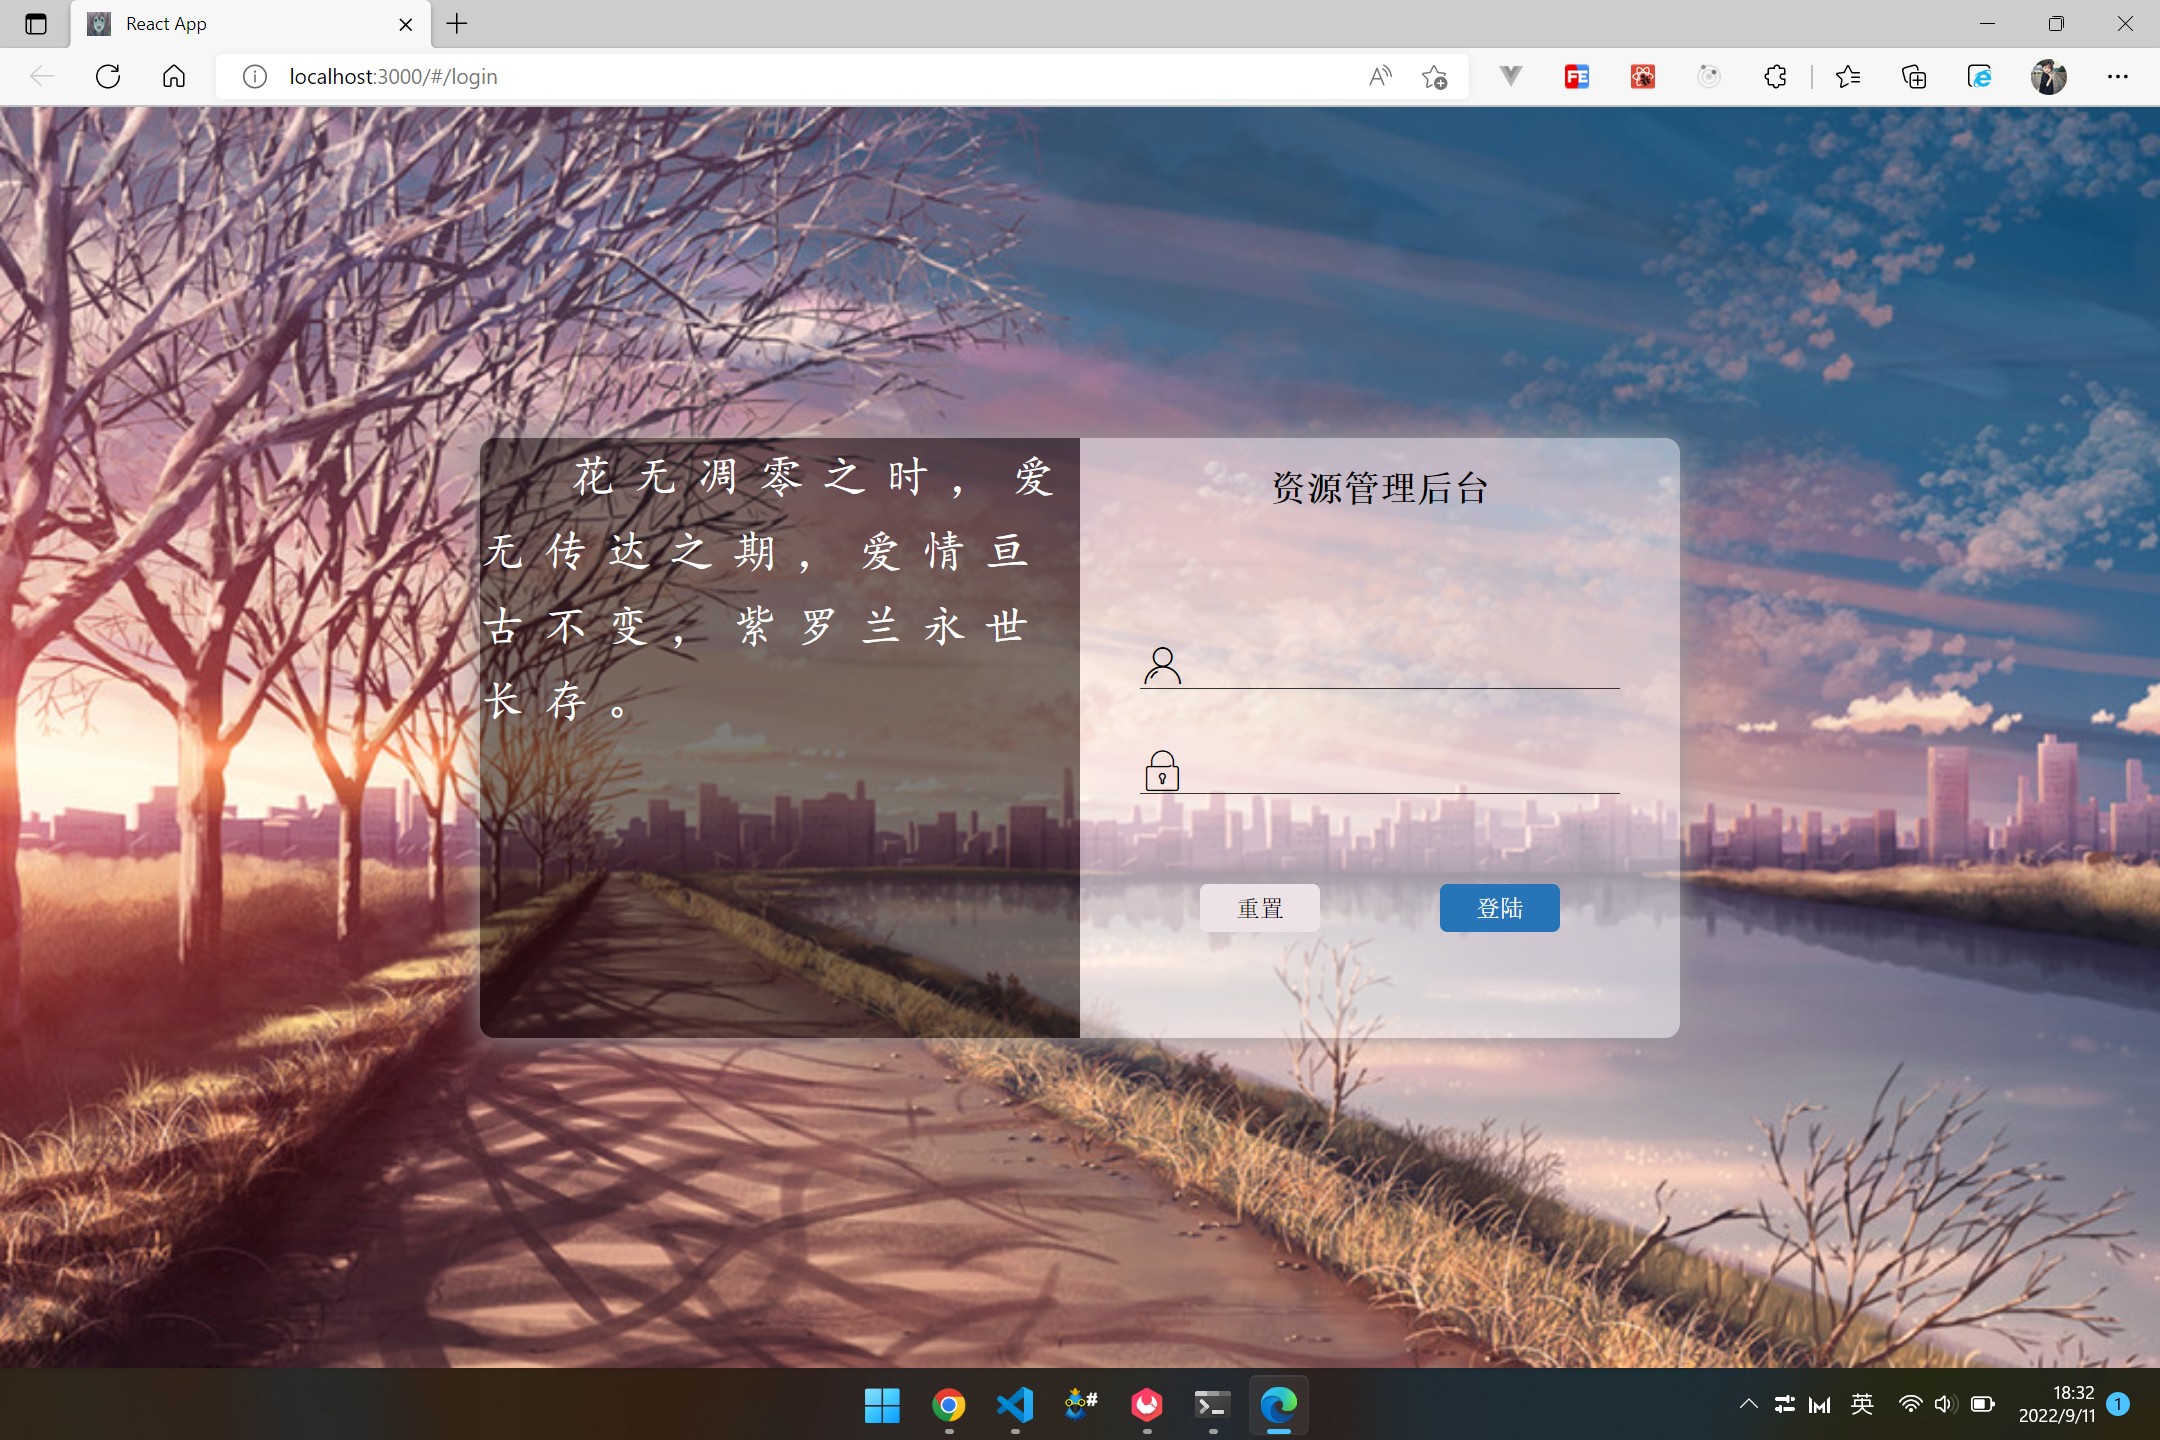Open Visual Studio Code from taskbar
Screen dimensions: 2160x1440
point(1015,1405)
